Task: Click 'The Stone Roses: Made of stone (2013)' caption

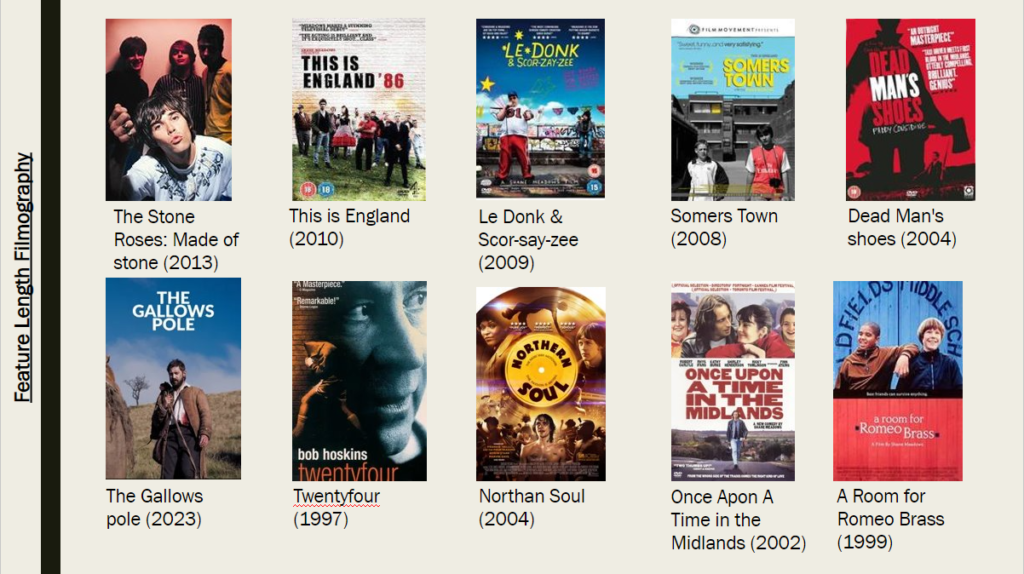Action: click(176, 240)
